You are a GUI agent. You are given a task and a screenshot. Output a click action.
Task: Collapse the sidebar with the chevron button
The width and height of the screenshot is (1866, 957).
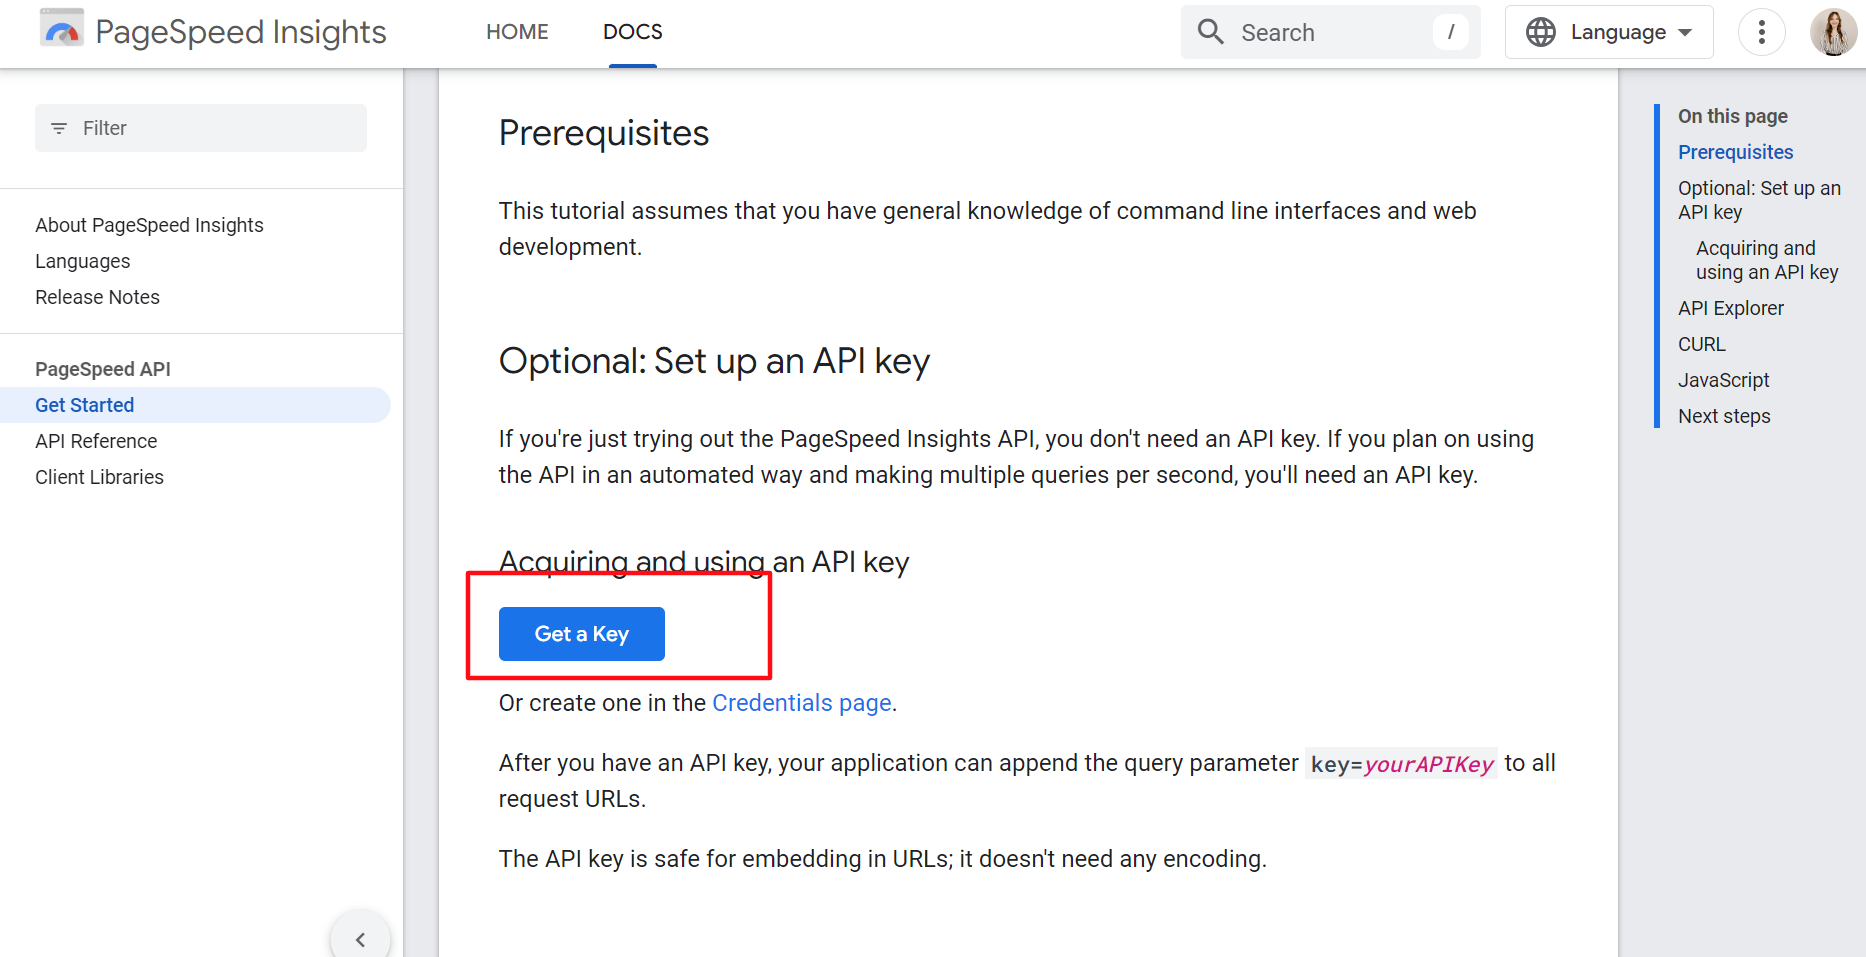[360, 939]
